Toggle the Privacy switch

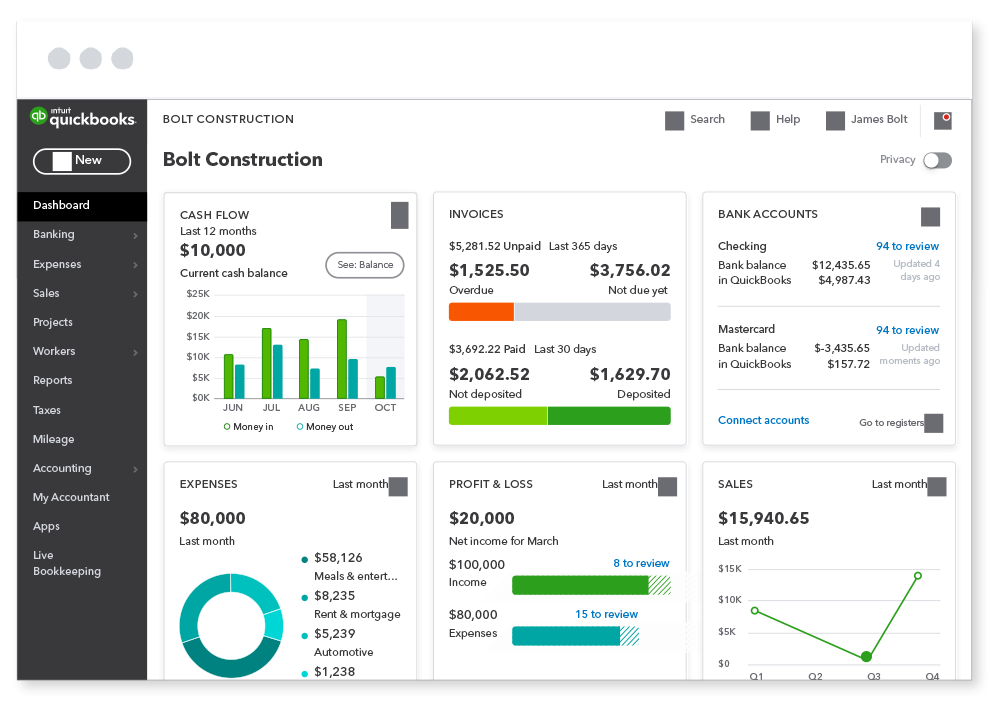(937, 160)
